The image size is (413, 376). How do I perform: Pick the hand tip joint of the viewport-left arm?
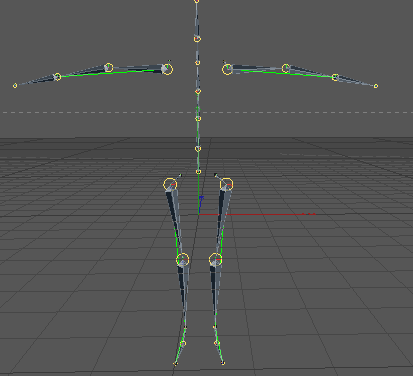15,86
